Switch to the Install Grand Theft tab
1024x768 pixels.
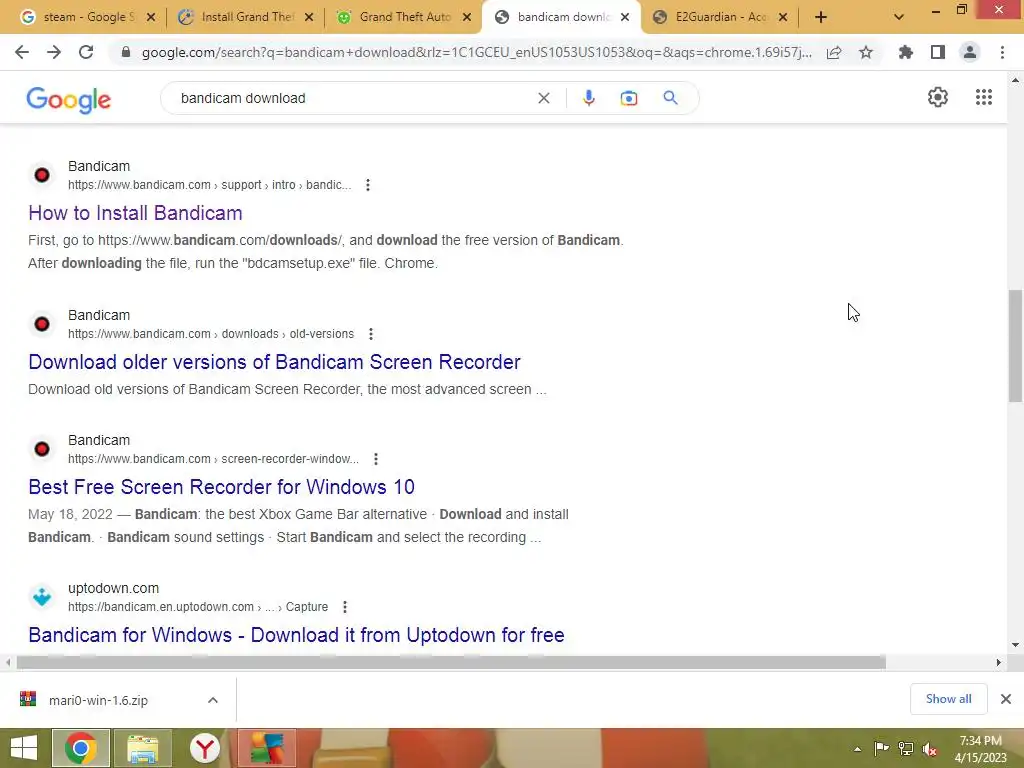238,17
